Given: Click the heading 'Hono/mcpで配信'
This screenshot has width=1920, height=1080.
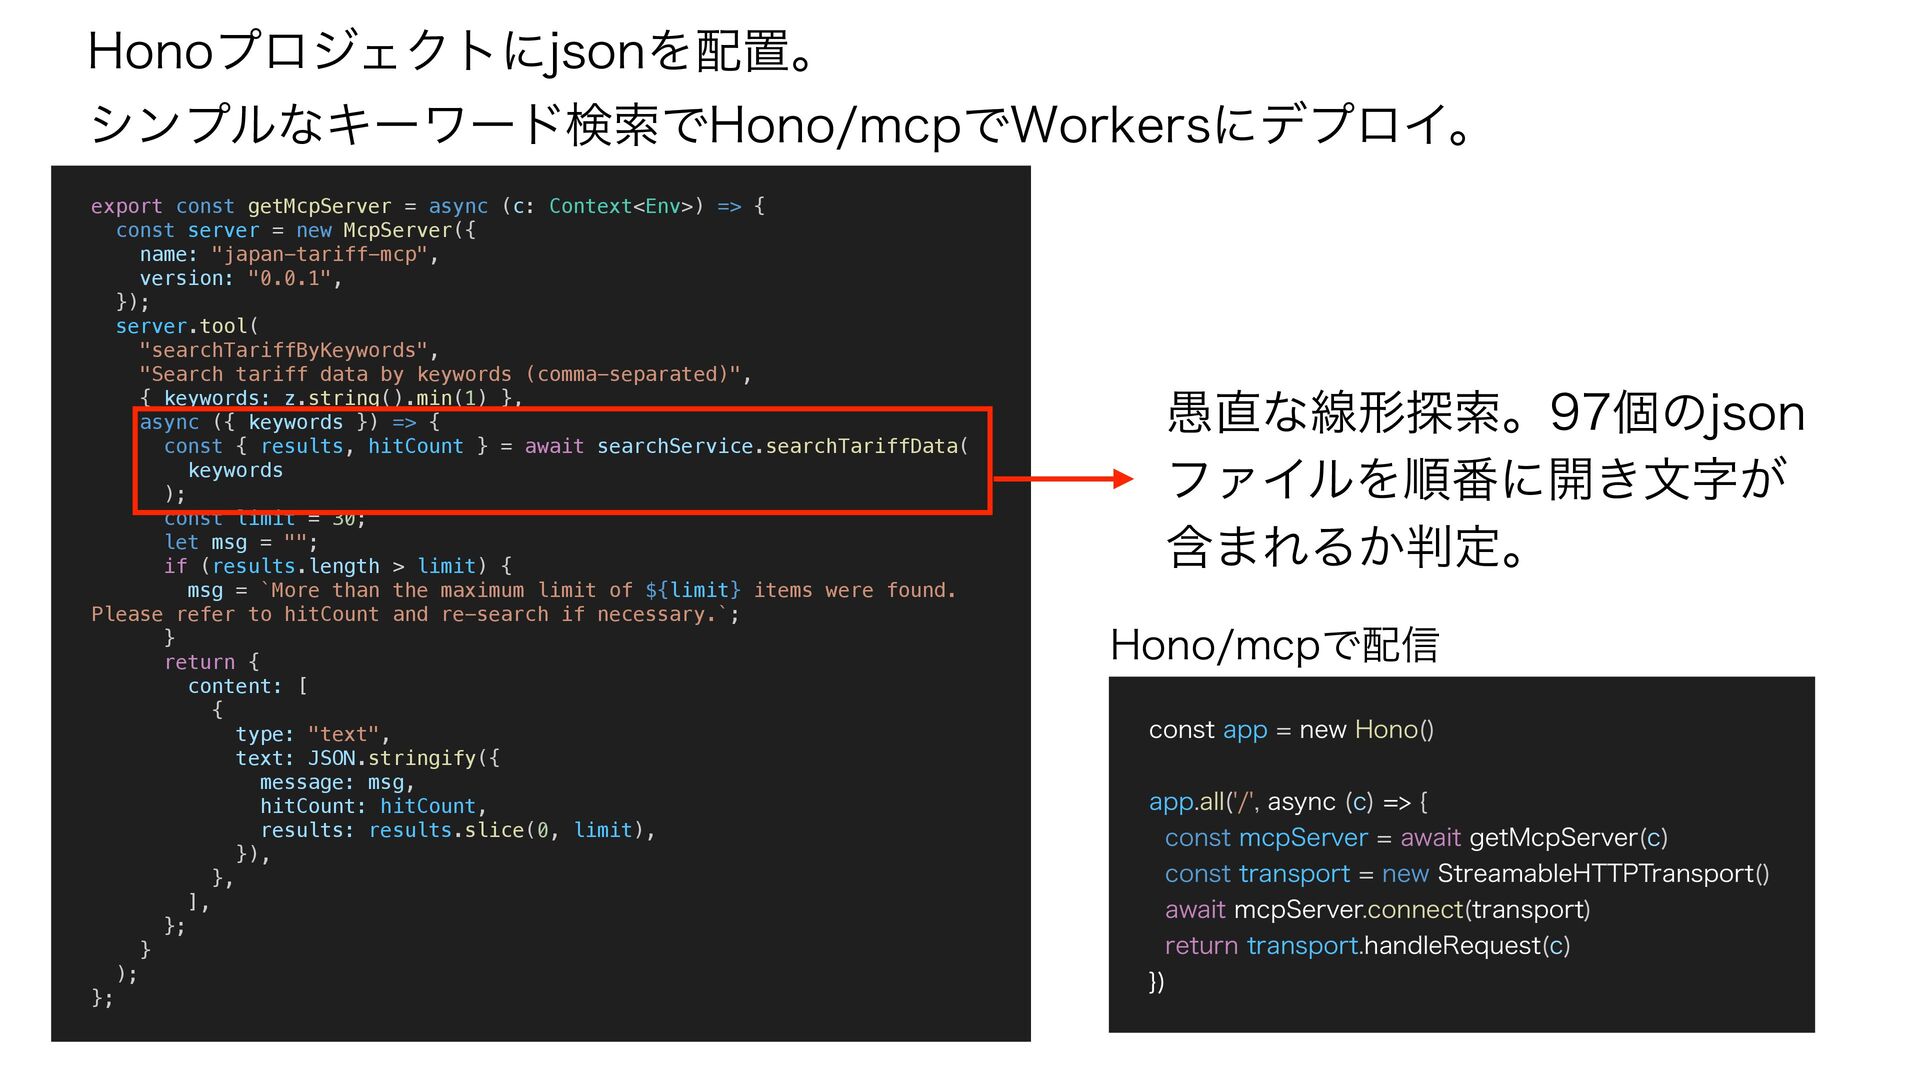Looking at the screenshot, I should point(1274,645).
